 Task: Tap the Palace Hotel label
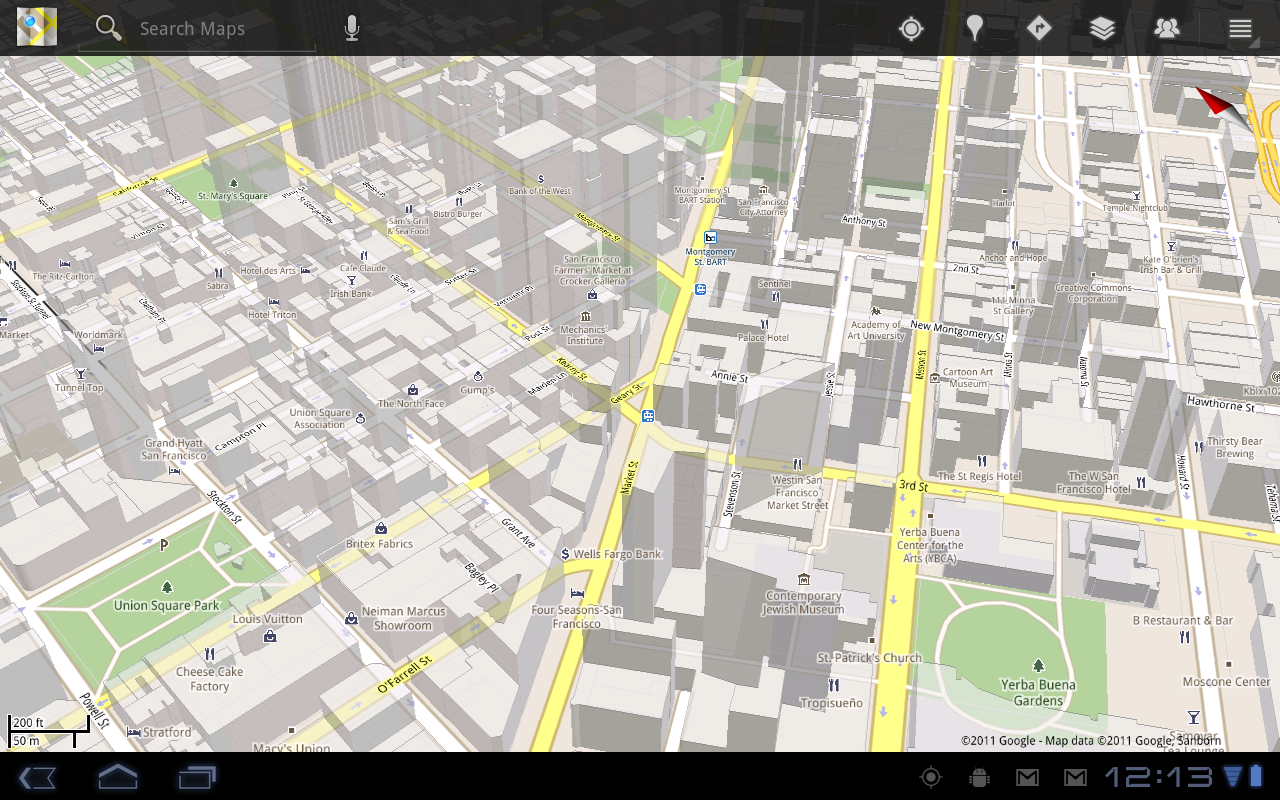coord(764,338)
